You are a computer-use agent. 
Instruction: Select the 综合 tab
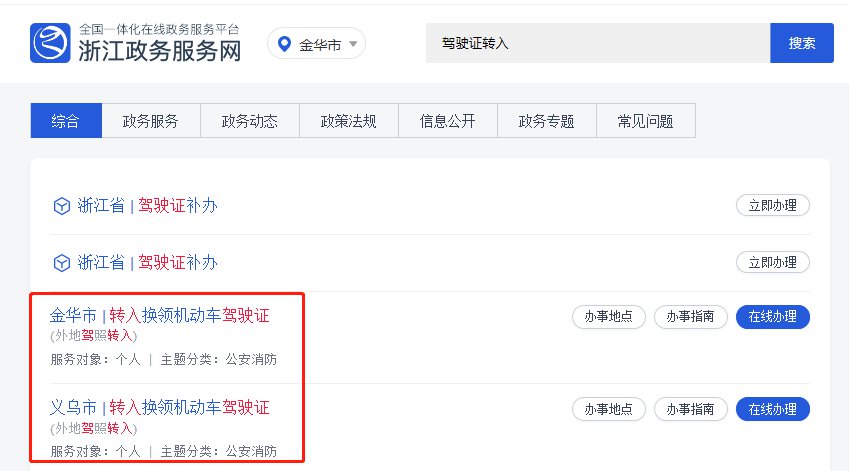66,121
